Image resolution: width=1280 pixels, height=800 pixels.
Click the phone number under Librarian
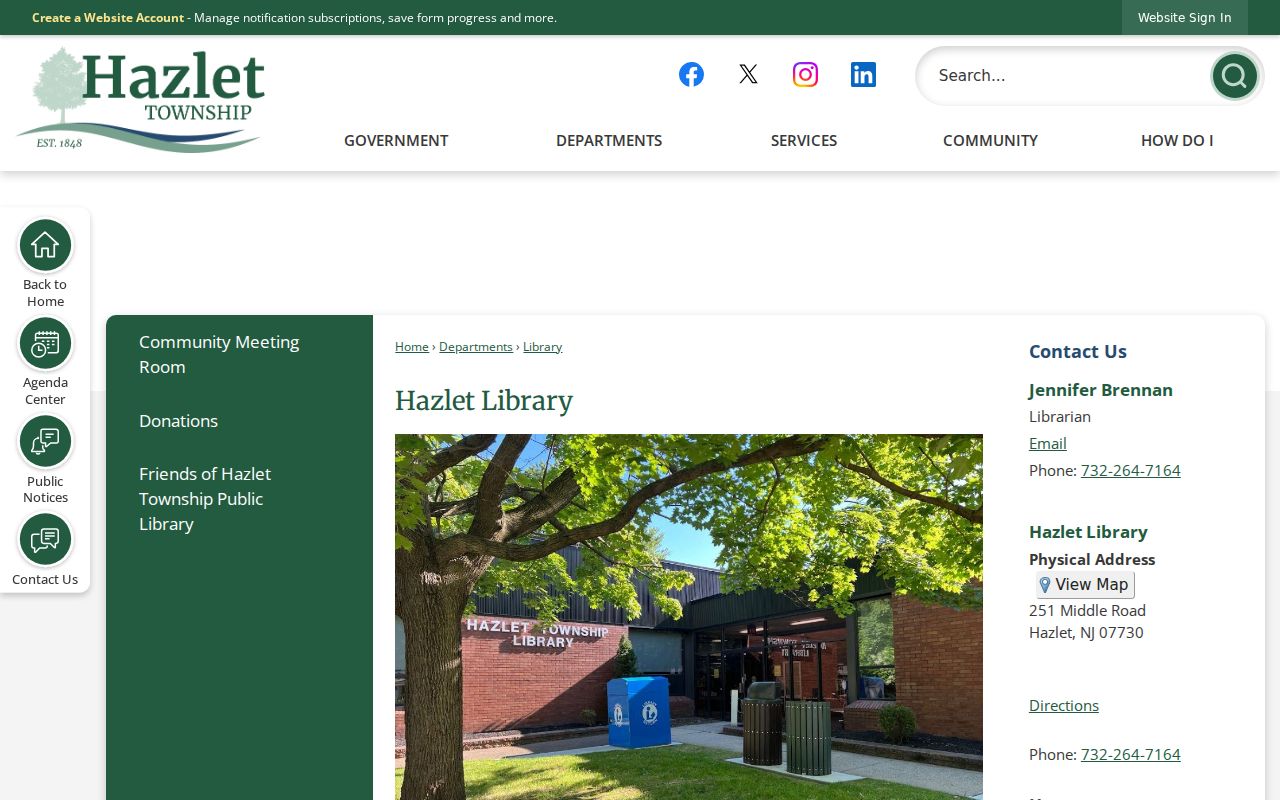(1131, 471)
